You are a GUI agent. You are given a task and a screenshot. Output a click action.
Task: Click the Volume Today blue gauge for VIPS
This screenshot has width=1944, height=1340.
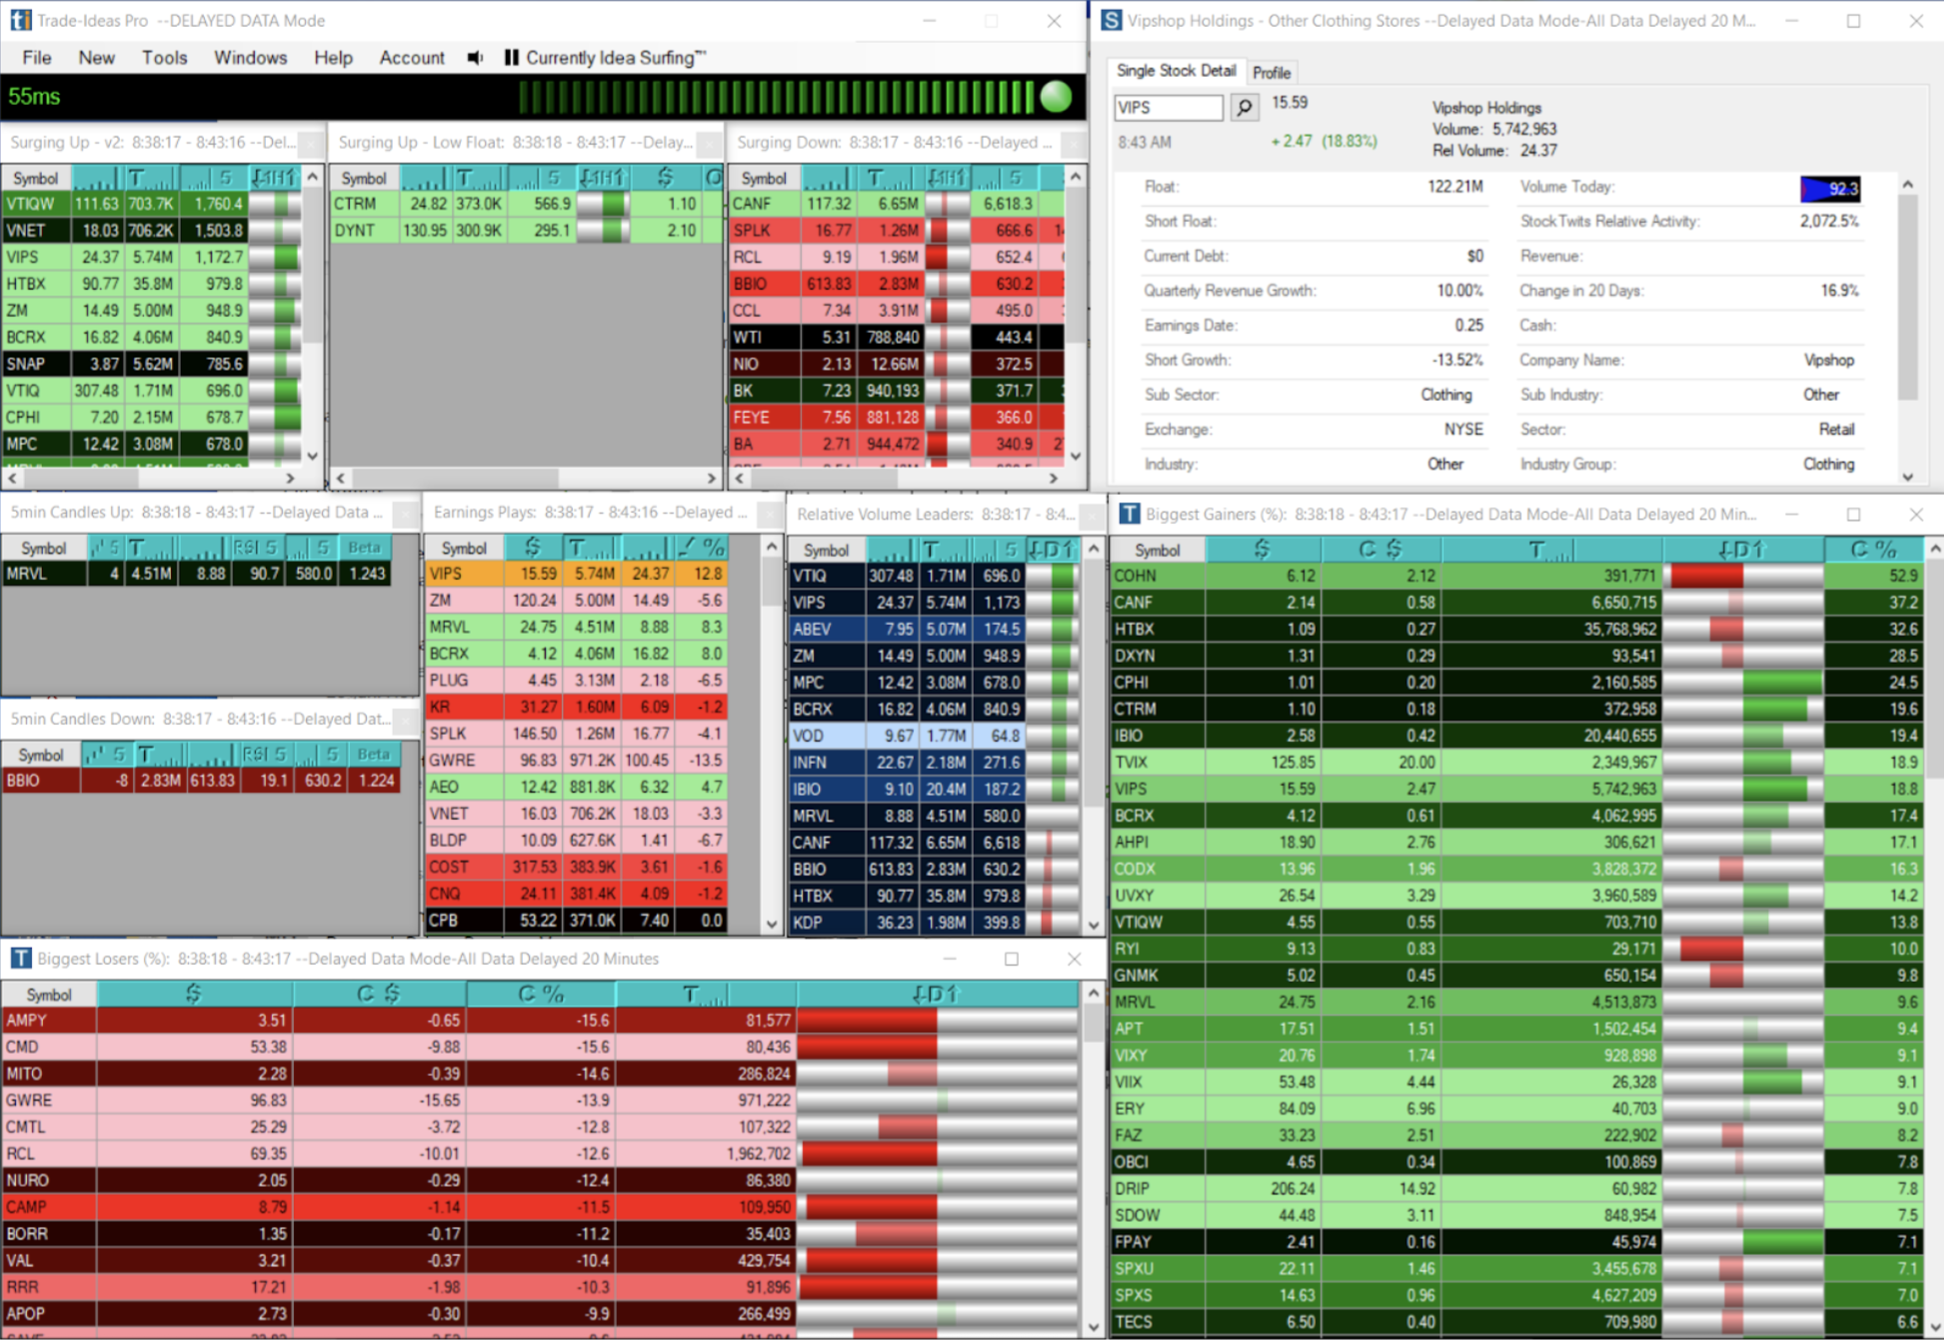[x=1829, y=188]
